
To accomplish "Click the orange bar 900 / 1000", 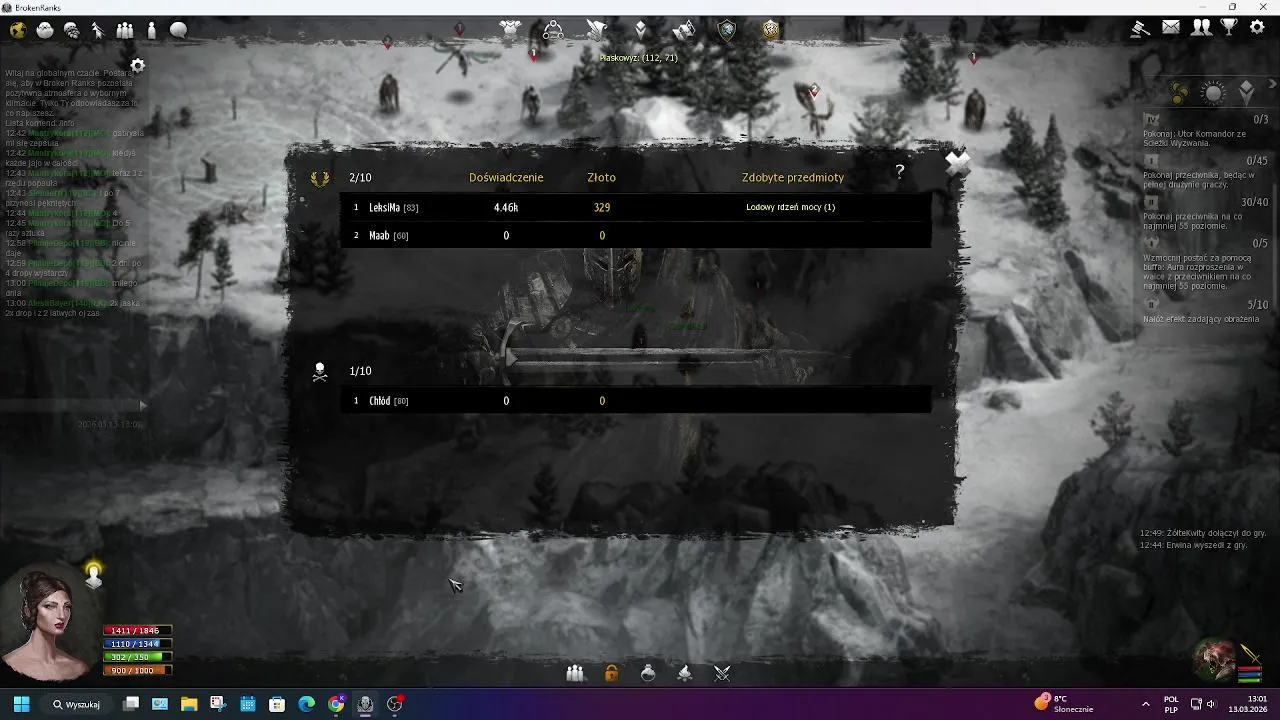I will (138, 670).
